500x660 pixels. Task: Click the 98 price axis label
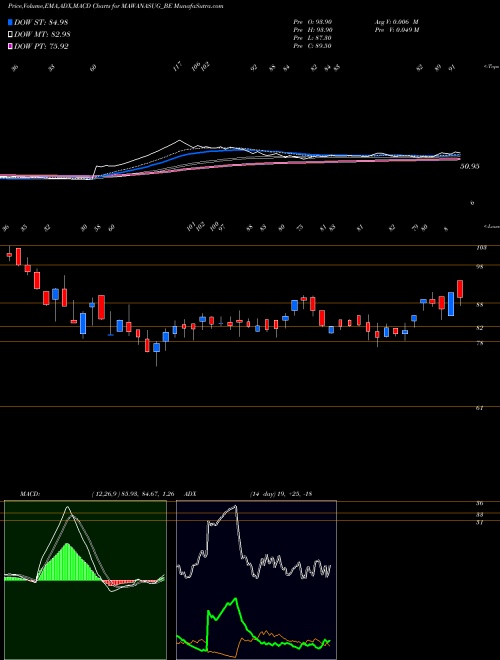click(479, 266)
